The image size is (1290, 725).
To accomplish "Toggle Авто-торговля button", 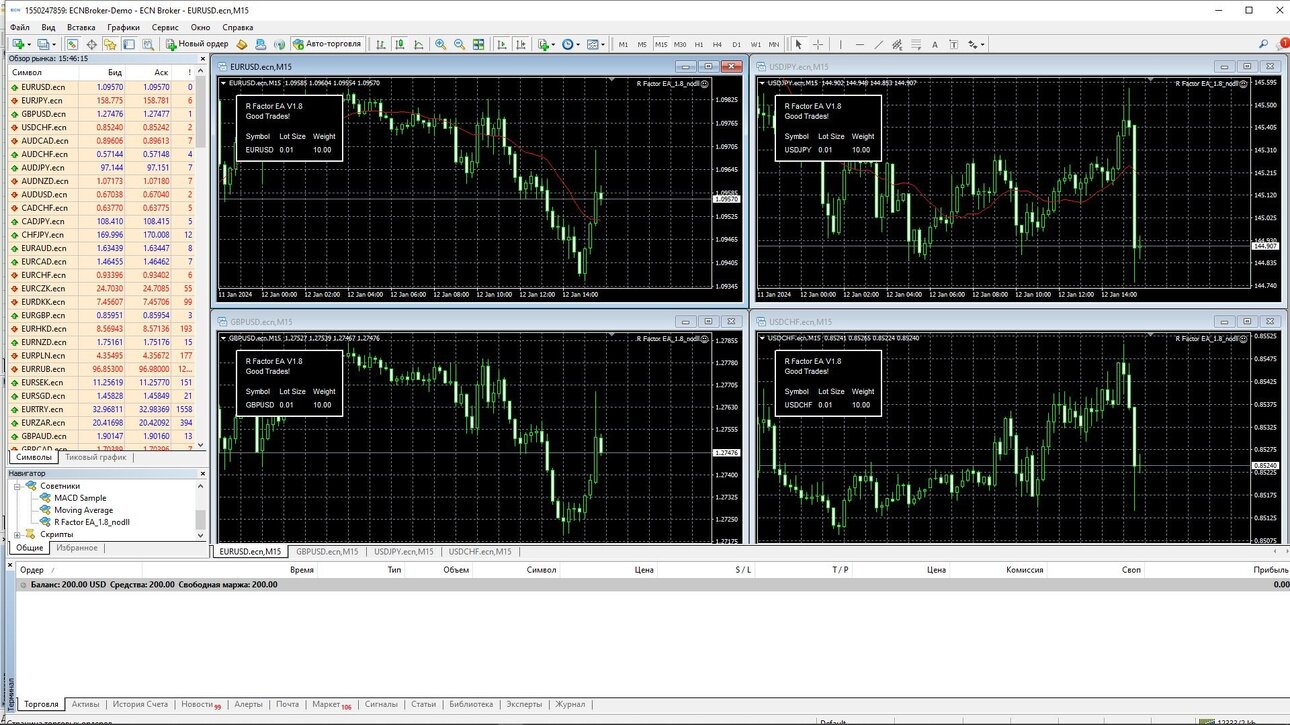I will 326,44.
